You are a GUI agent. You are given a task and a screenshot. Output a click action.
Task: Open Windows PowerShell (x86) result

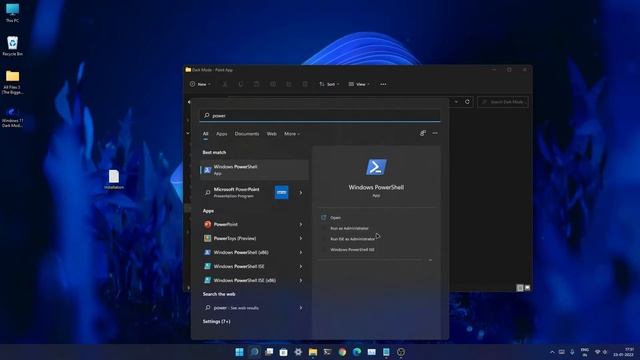click(x=241, y=252)
